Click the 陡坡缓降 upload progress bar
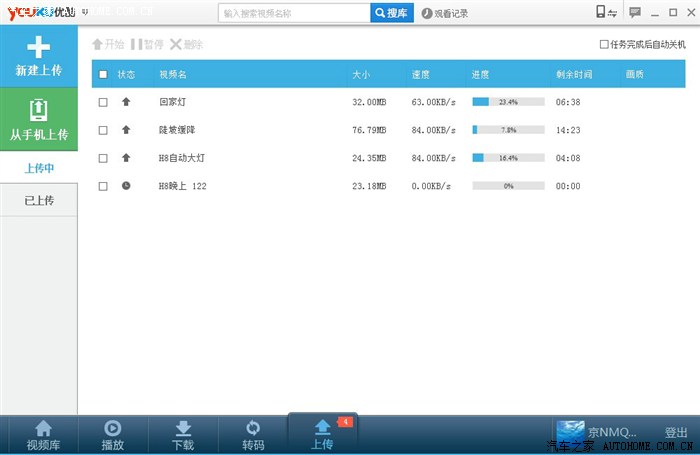Image resolution: width=700 pixels, height=455 pixels. 508,130
